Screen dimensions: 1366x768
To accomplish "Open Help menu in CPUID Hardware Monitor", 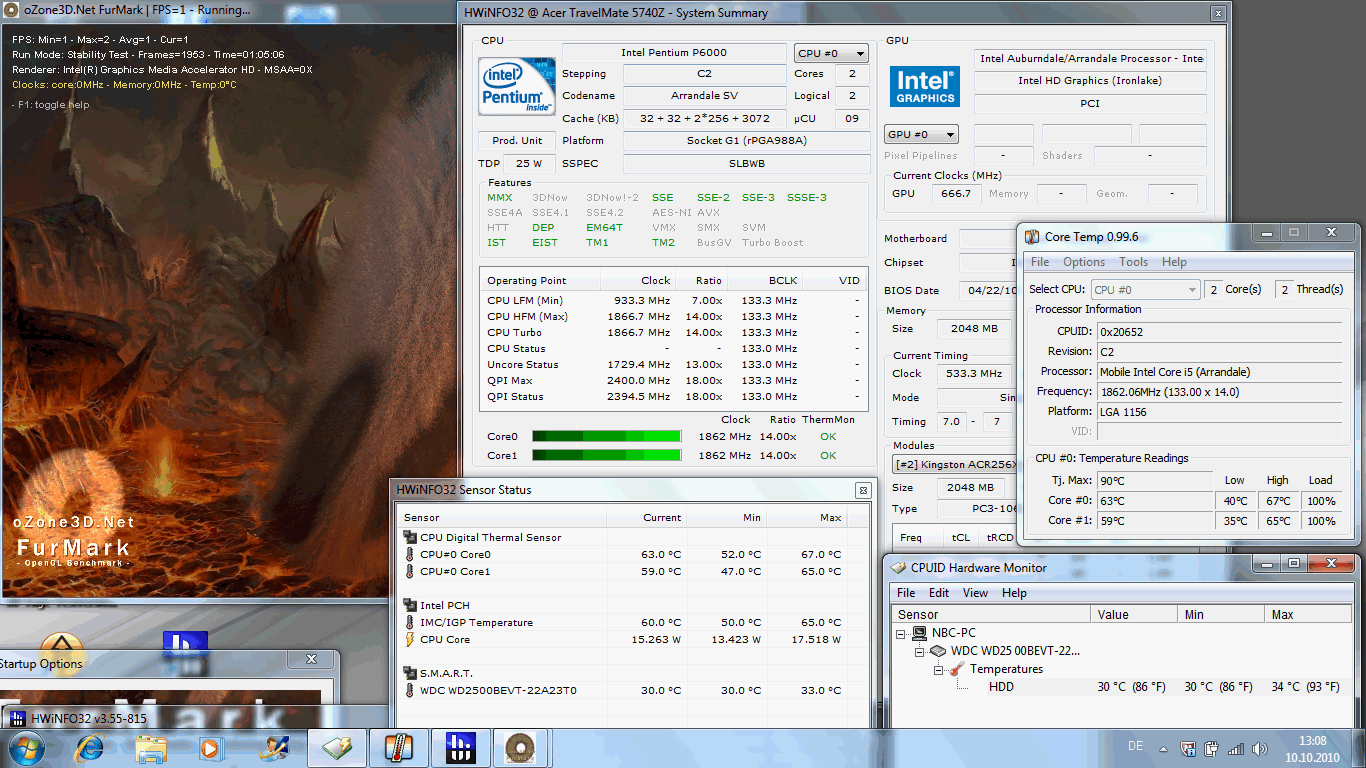I will 1014,593.
